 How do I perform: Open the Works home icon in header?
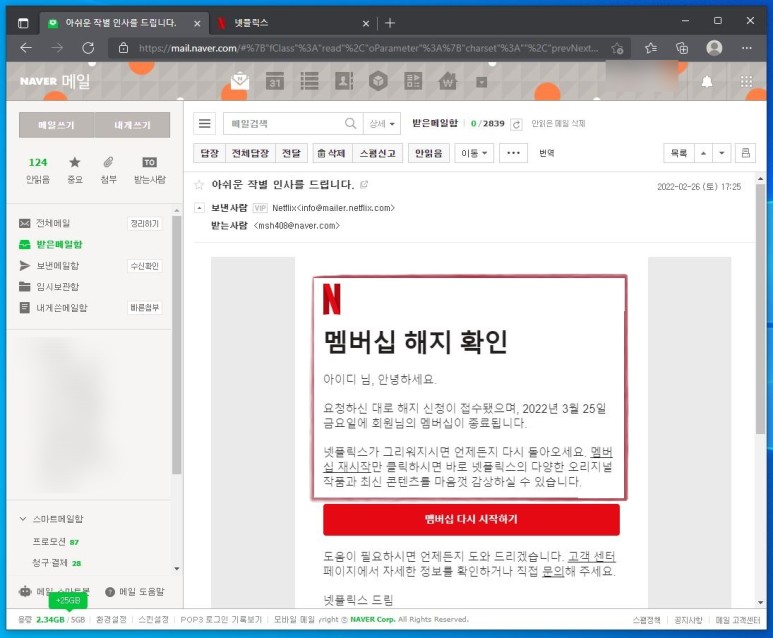(x=448, y=81)
